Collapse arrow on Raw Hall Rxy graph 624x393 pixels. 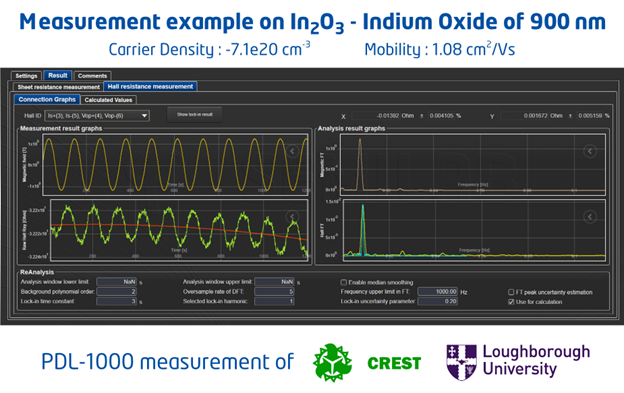(292, 217)
